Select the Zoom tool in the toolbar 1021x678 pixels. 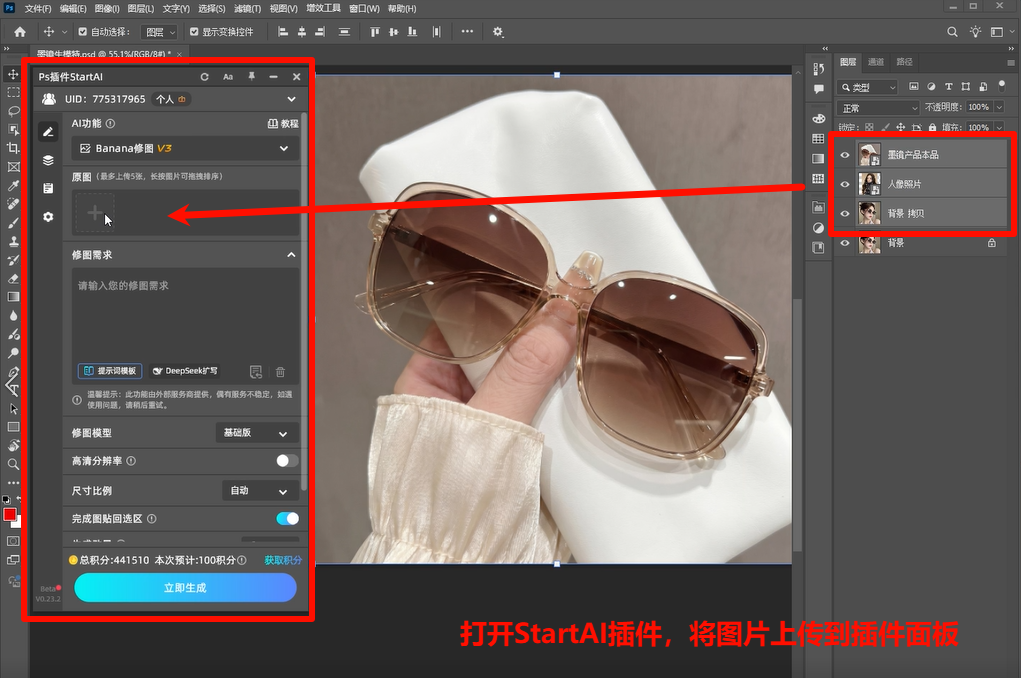13,464
